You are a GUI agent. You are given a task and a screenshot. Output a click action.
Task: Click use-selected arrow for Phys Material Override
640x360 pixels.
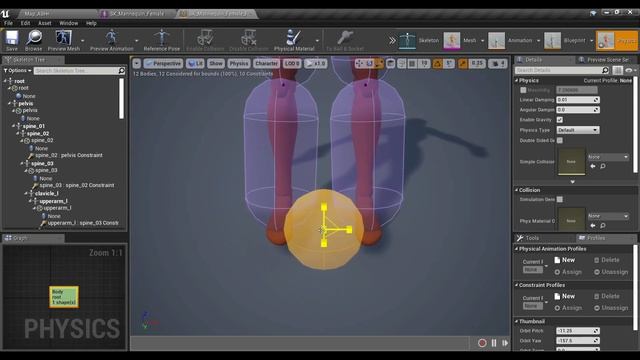(593, 225)
